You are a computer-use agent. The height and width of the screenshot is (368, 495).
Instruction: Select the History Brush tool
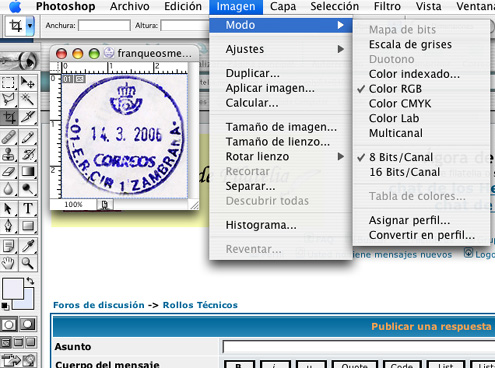point(28,154)
